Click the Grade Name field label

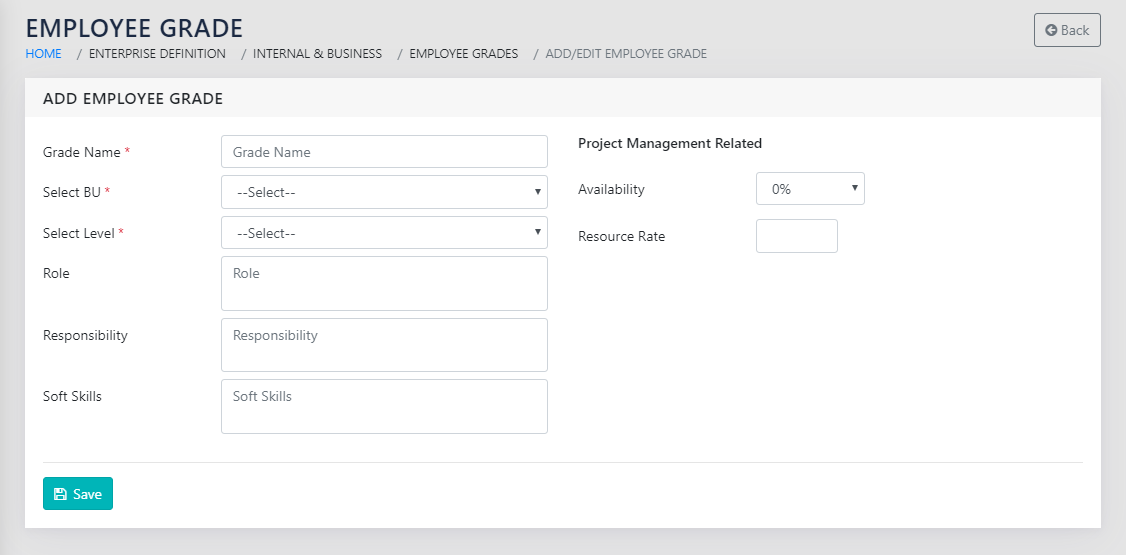(81, 153)
